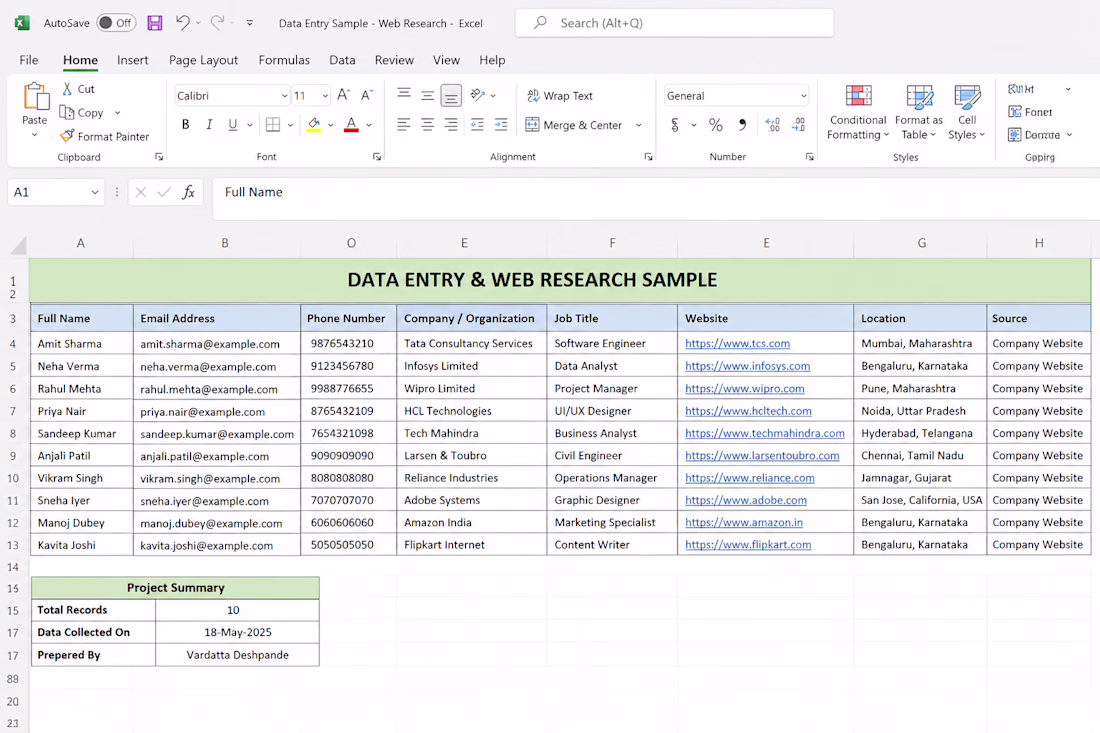
Task: Click the Cut scissors icon
Action: 67,89
